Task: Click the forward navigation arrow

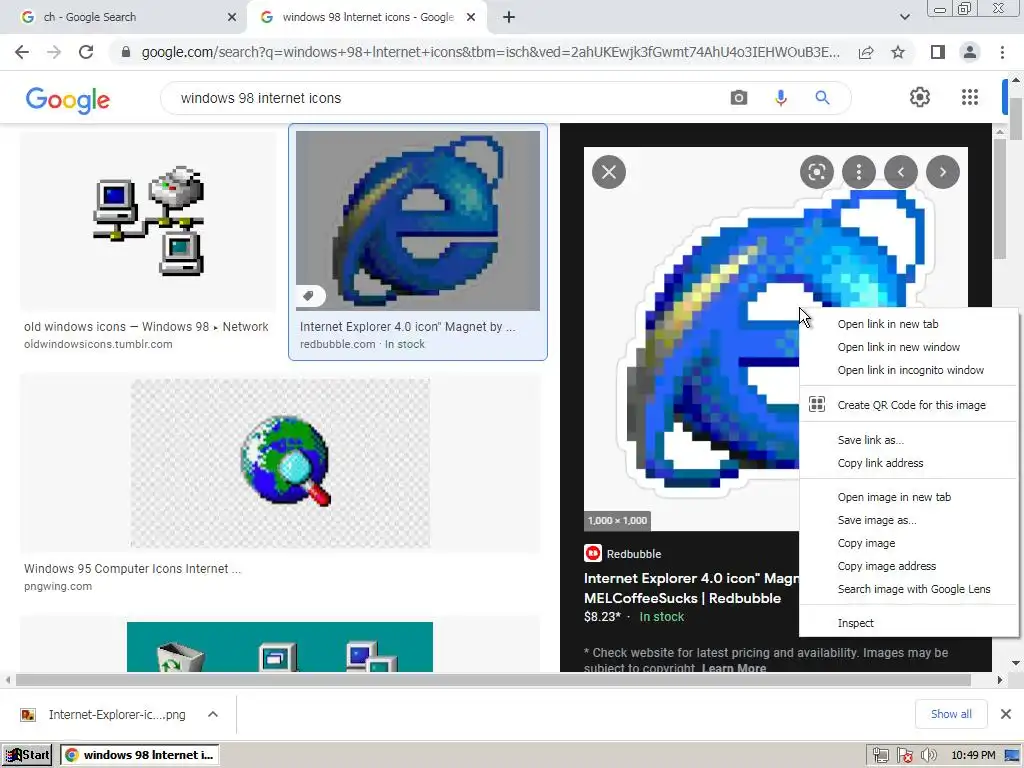Action: 54,52
